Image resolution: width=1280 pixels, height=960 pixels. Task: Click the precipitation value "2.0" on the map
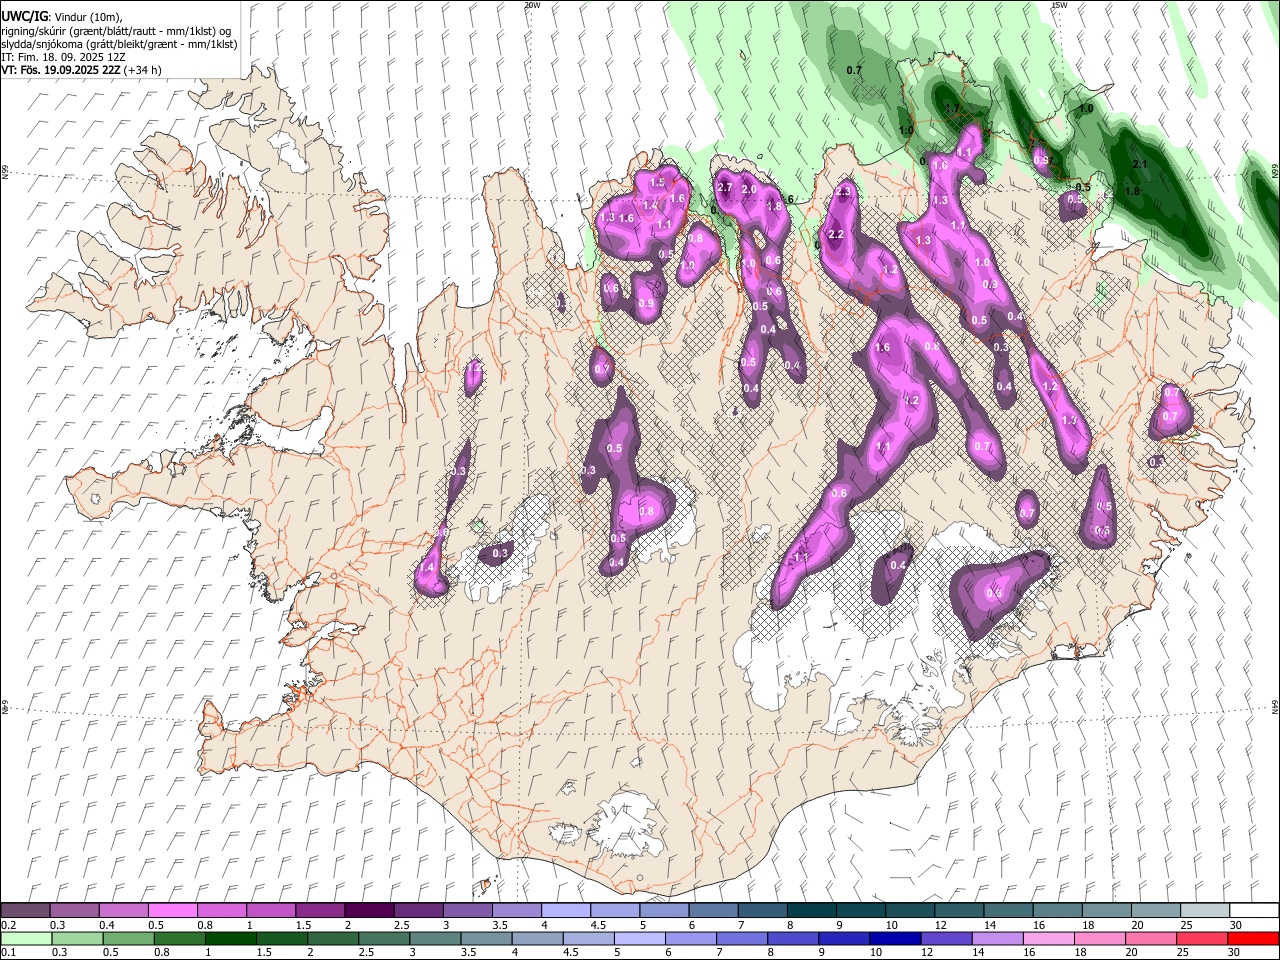tap(749, 190)
